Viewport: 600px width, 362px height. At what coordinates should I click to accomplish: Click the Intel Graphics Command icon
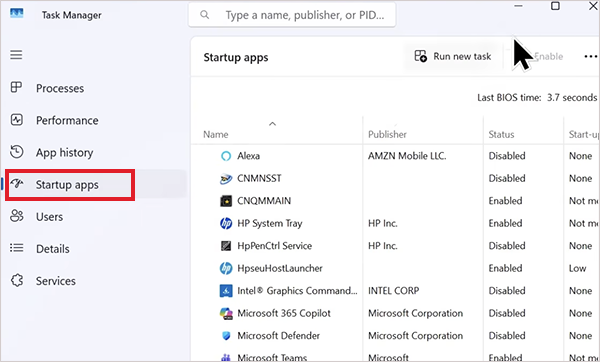(x=226, y=291)
